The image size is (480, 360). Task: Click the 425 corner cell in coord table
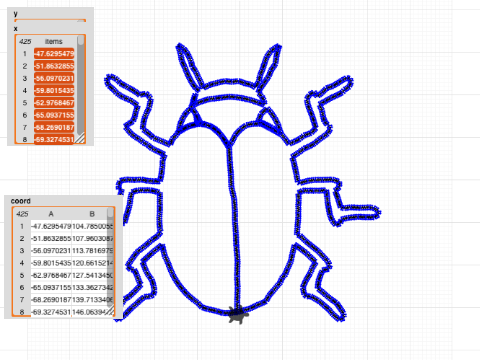click(x=22, y=214)
